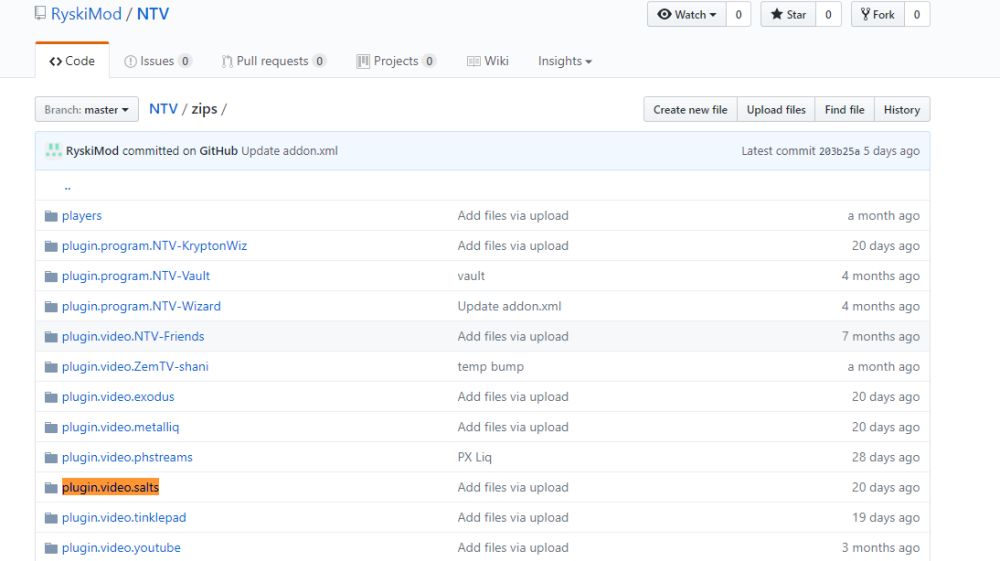This screenshot has height=561, width=1000.
Task: Click the folder icon beside plugin.program.NTV-Vault
Action: pyautogui.click(x=51, y=276)
